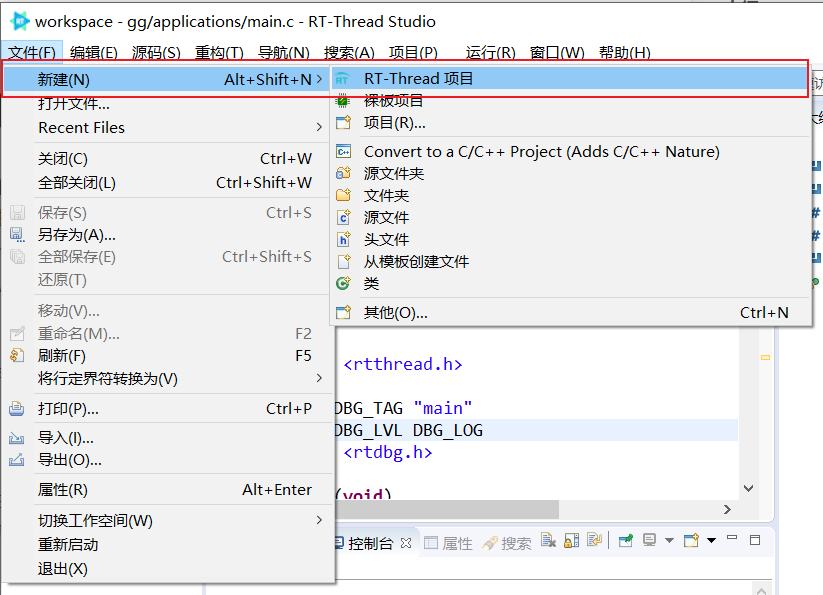Open the 导航(N) menu

(x=283, y=52)
